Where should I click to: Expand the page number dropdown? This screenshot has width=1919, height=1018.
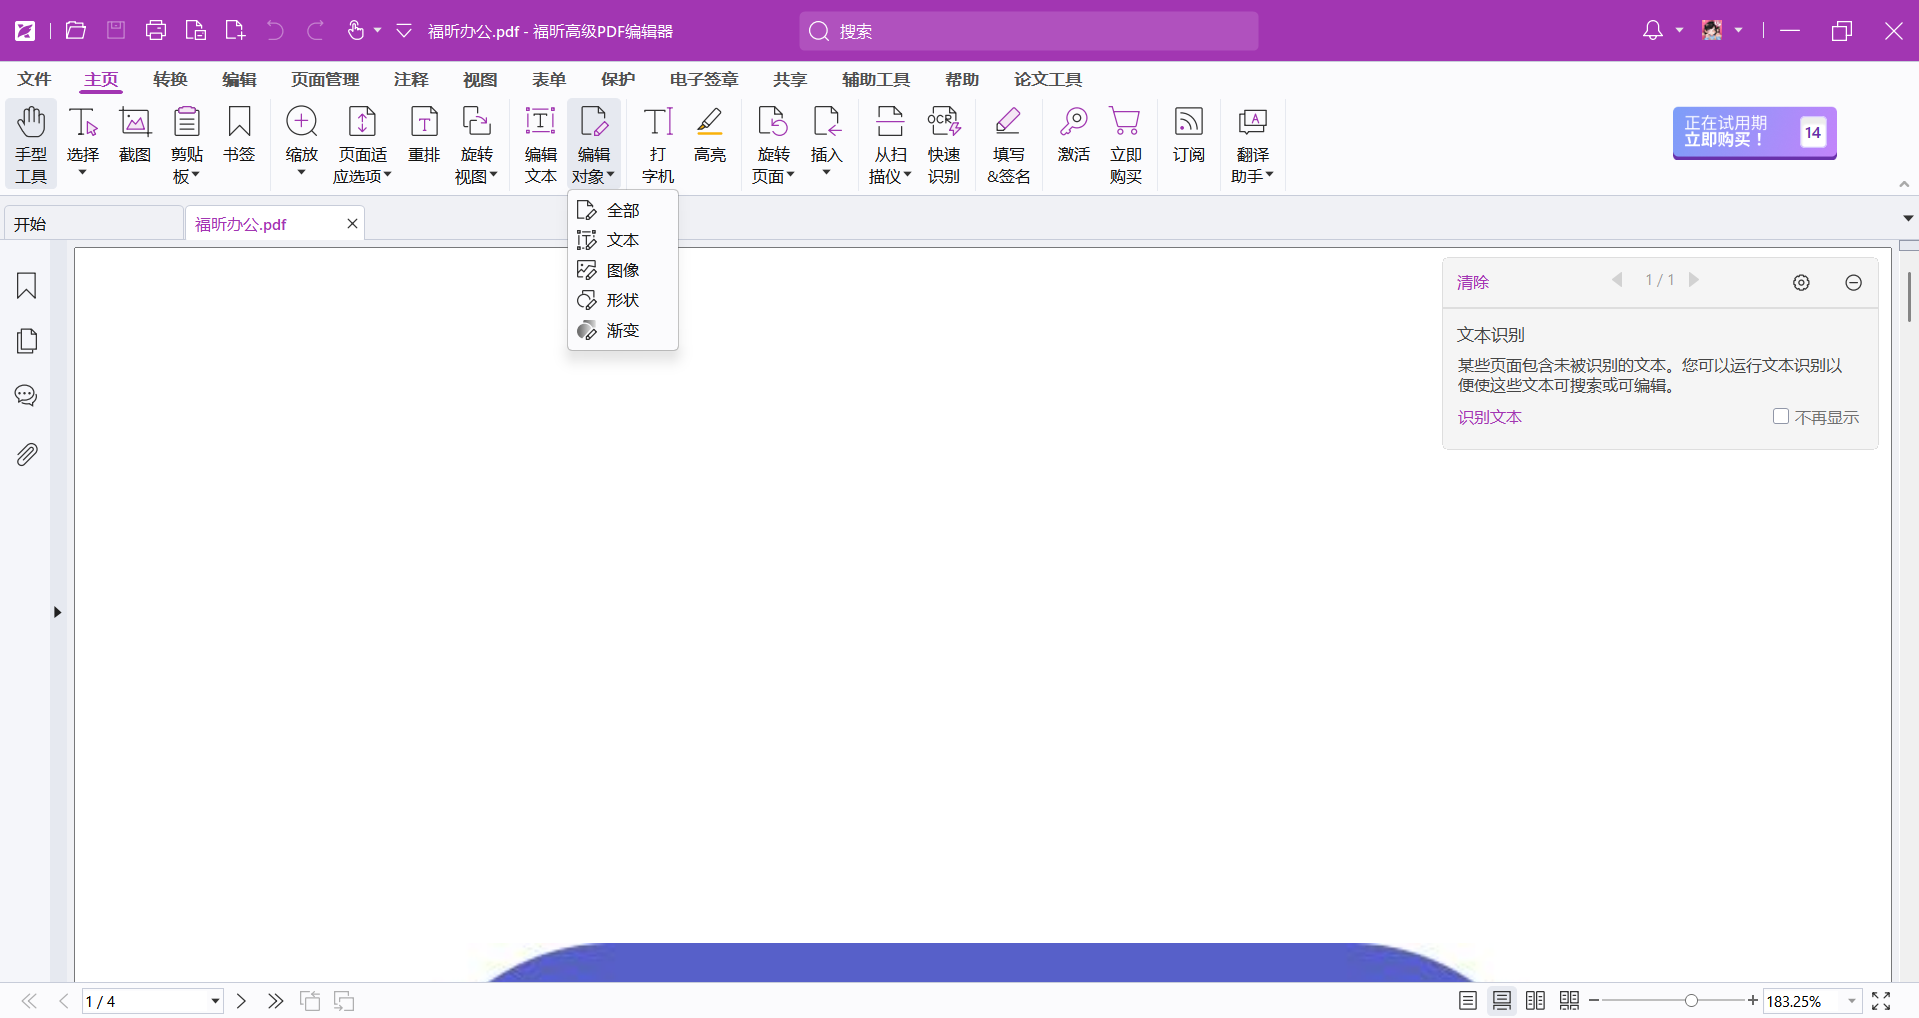[x=215, y=1001]
